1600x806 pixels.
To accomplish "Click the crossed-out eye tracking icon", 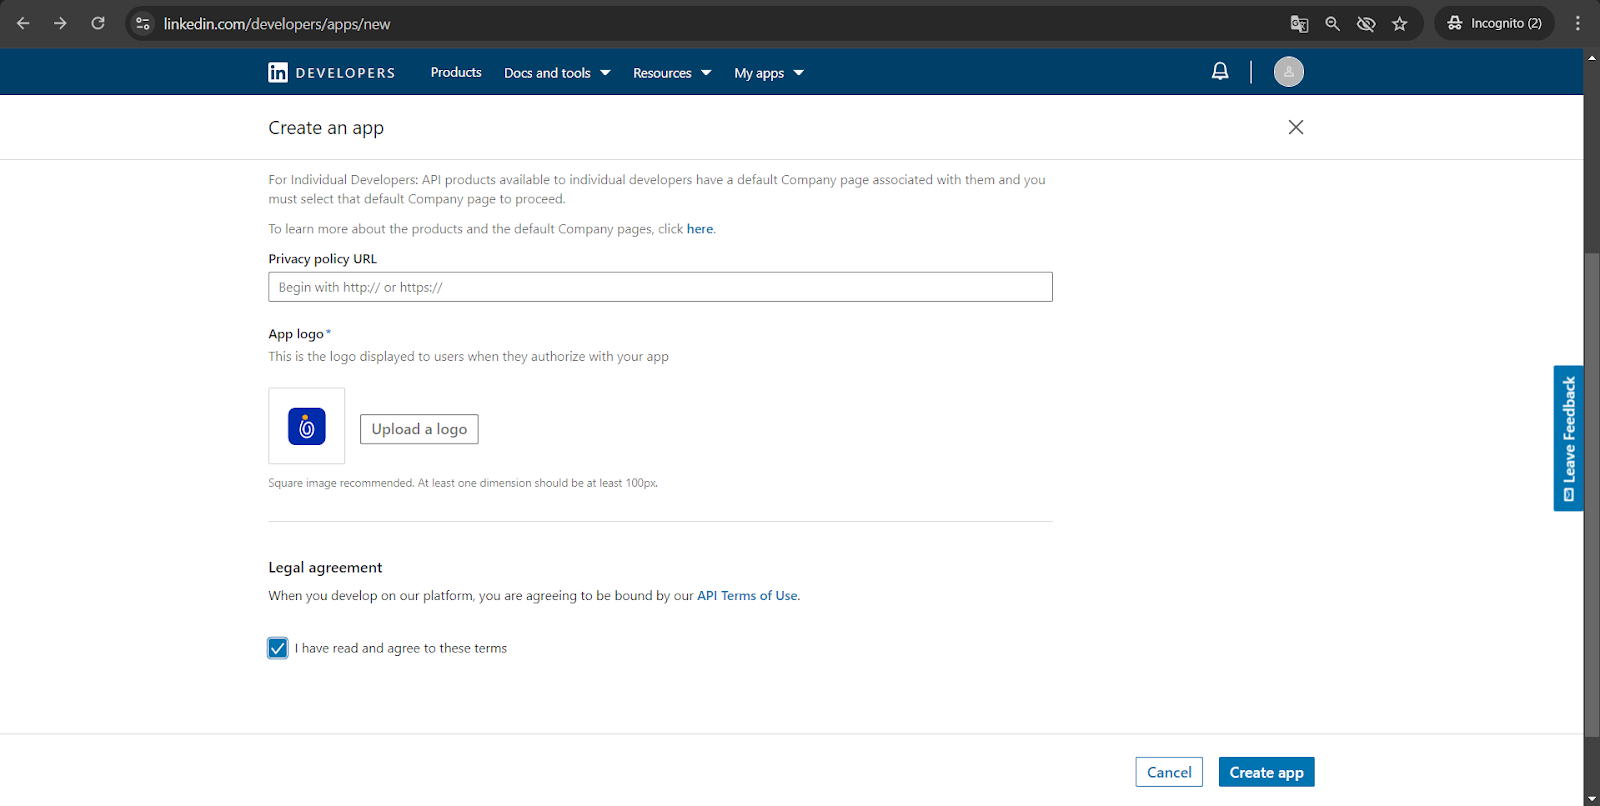I will point(1366,24).
